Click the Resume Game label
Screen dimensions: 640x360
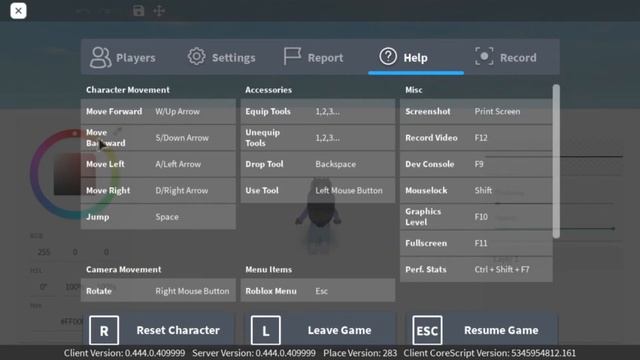point(501,330)
